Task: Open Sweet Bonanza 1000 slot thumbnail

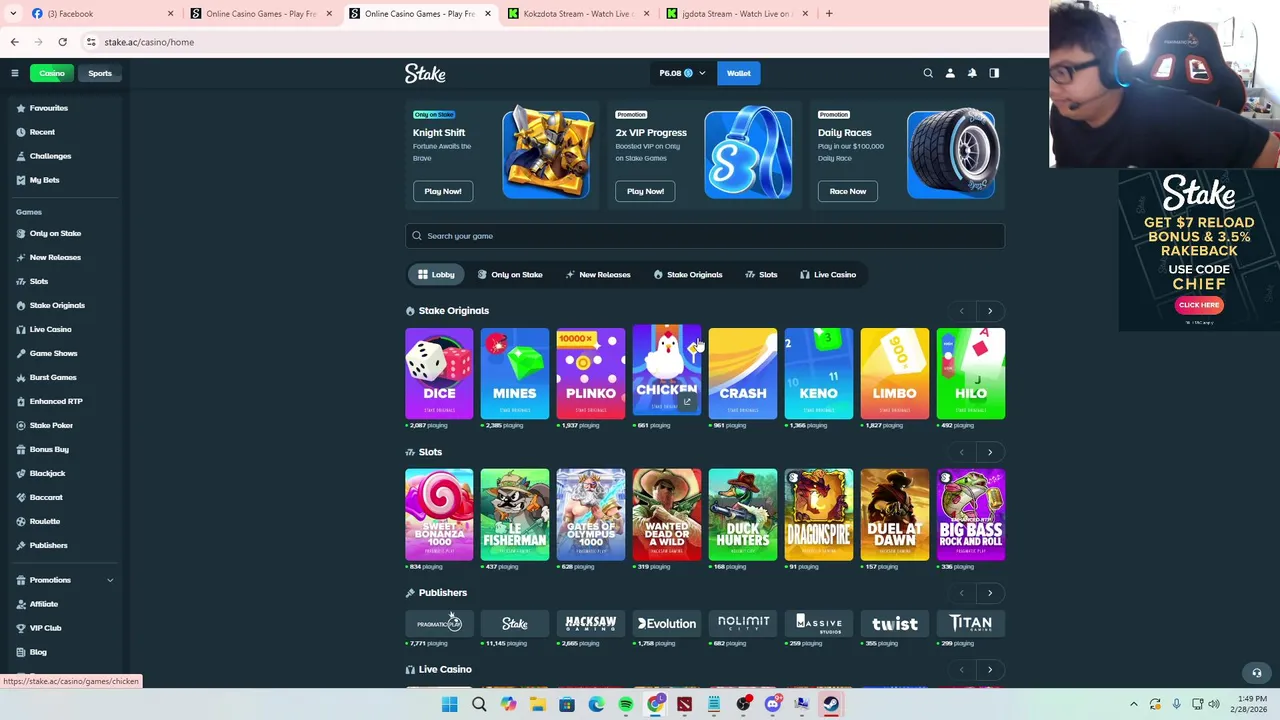Action: click(439, 514)
